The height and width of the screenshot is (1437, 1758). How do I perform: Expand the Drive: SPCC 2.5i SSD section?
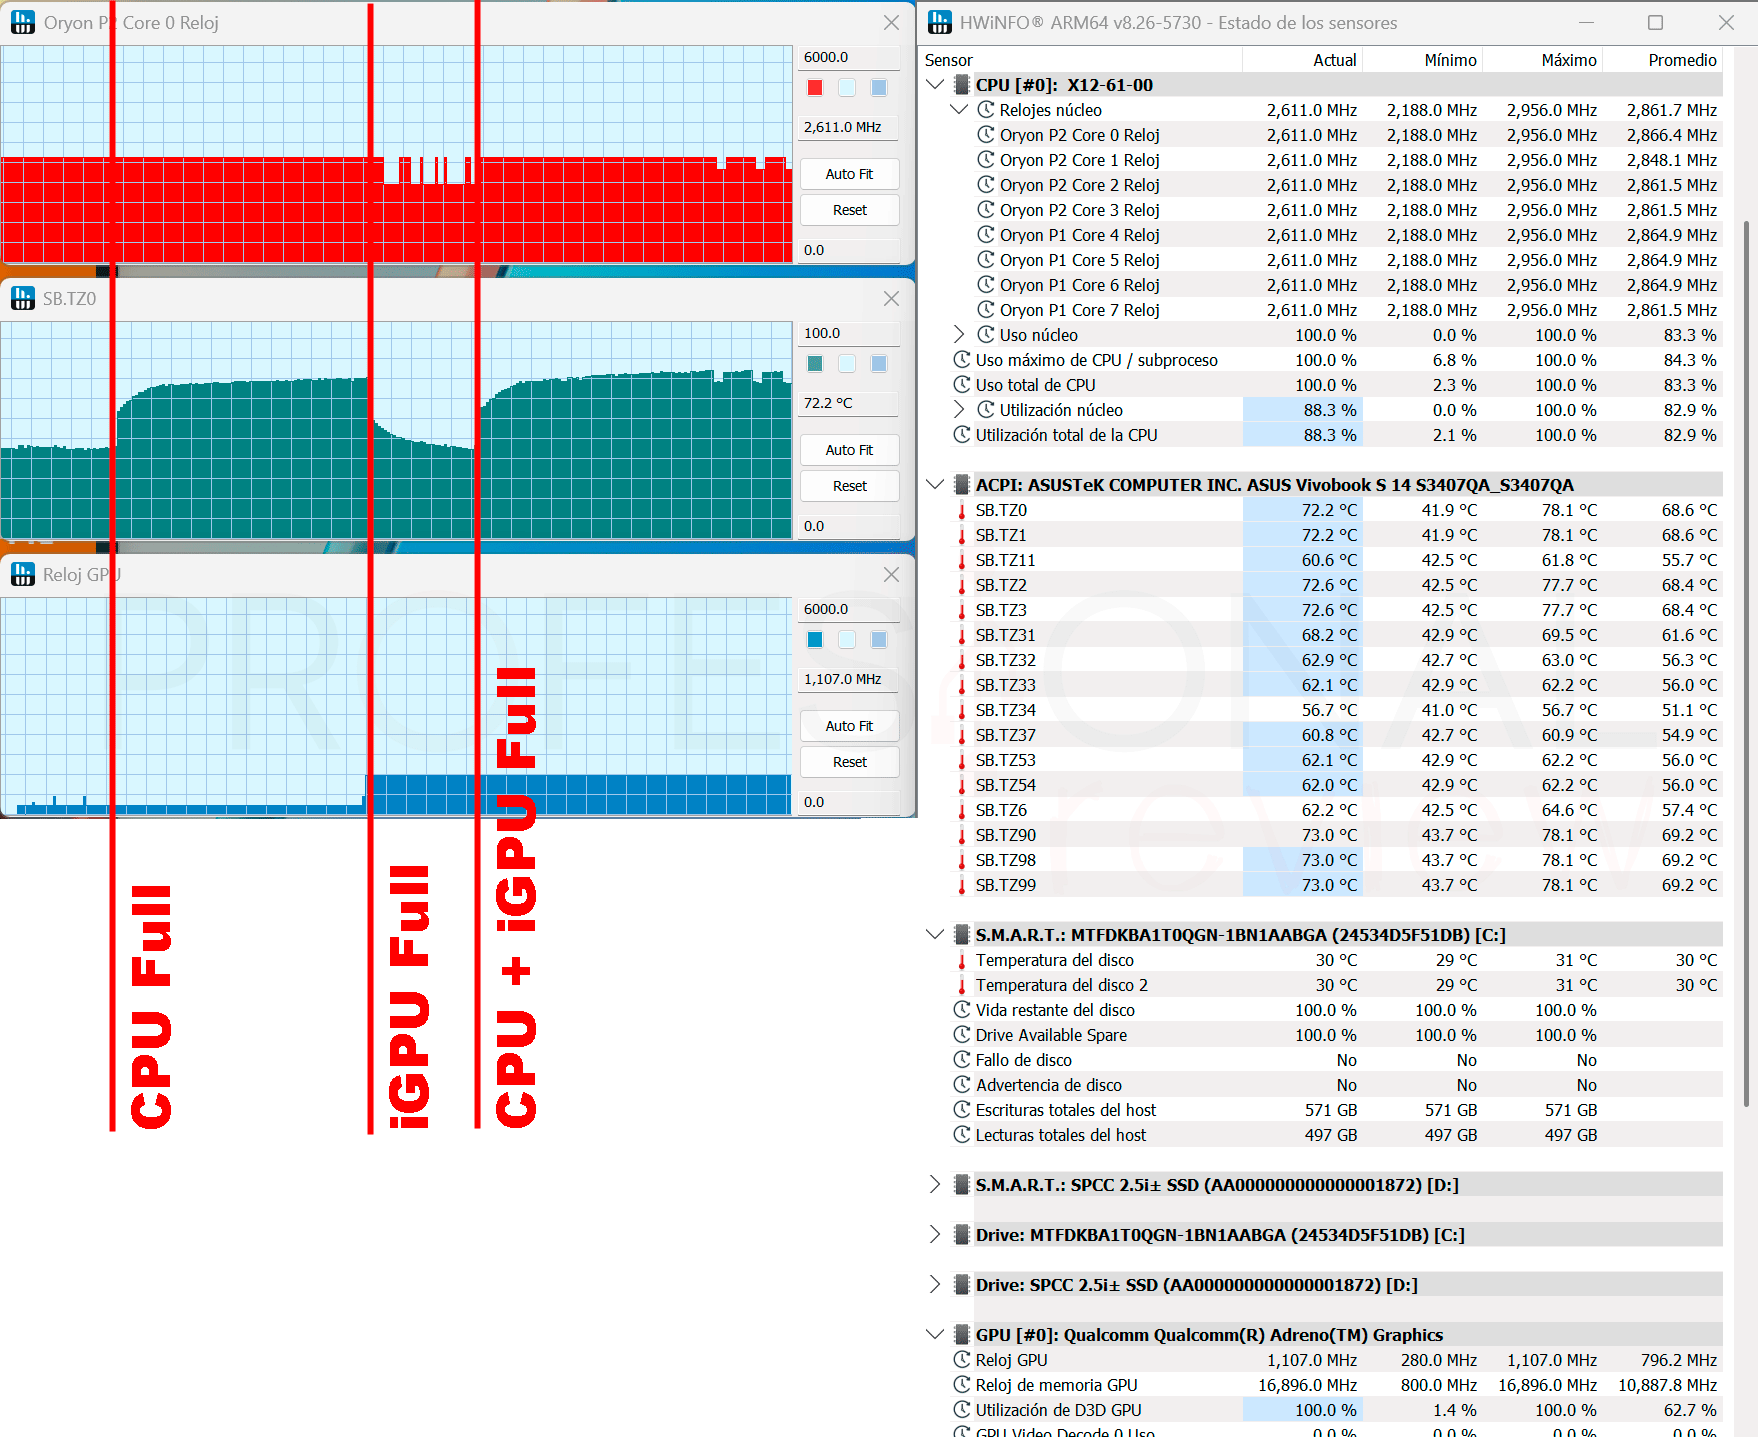(x=935, y=1285)
